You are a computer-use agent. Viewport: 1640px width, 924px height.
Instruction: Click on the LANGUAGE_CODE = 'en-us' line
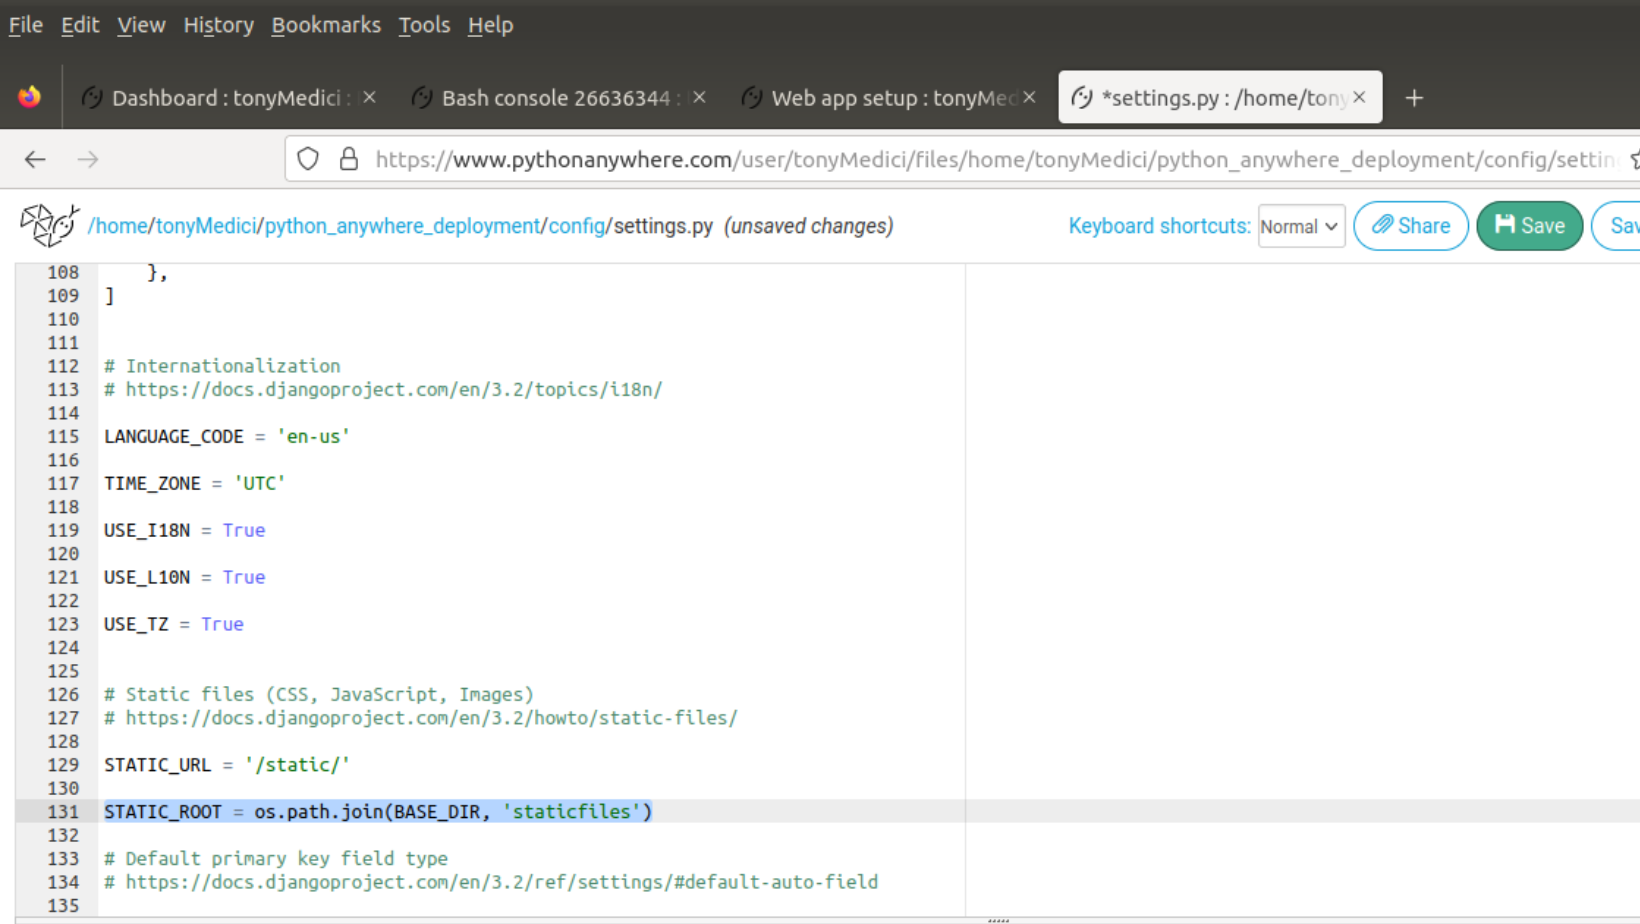coord(227,436)
